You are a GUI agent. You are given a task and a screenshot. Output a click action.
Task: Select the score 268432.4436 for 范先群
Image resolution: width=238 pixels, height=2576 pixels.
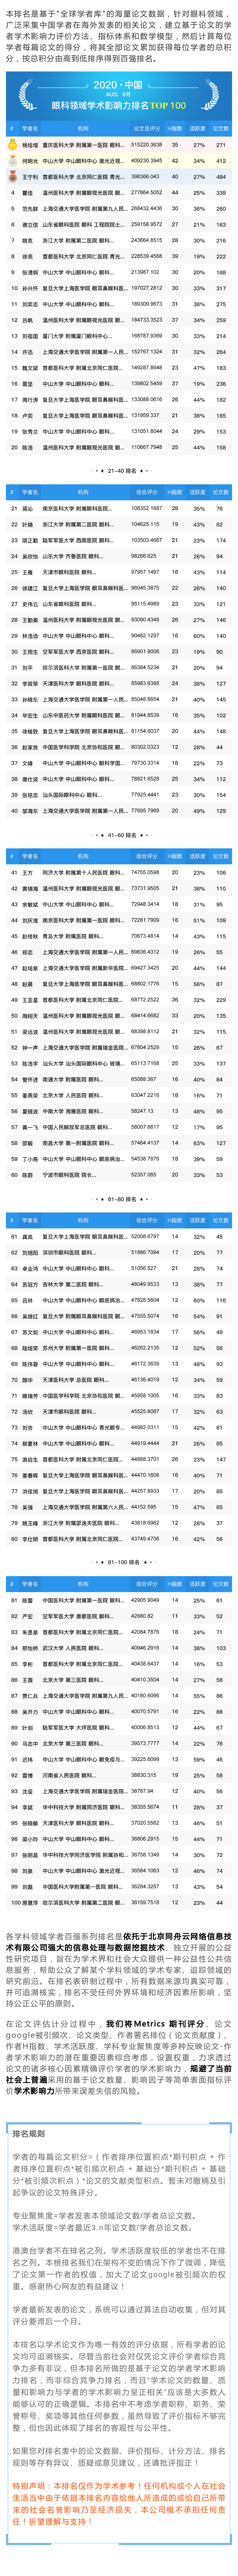[x=146, y=209]
